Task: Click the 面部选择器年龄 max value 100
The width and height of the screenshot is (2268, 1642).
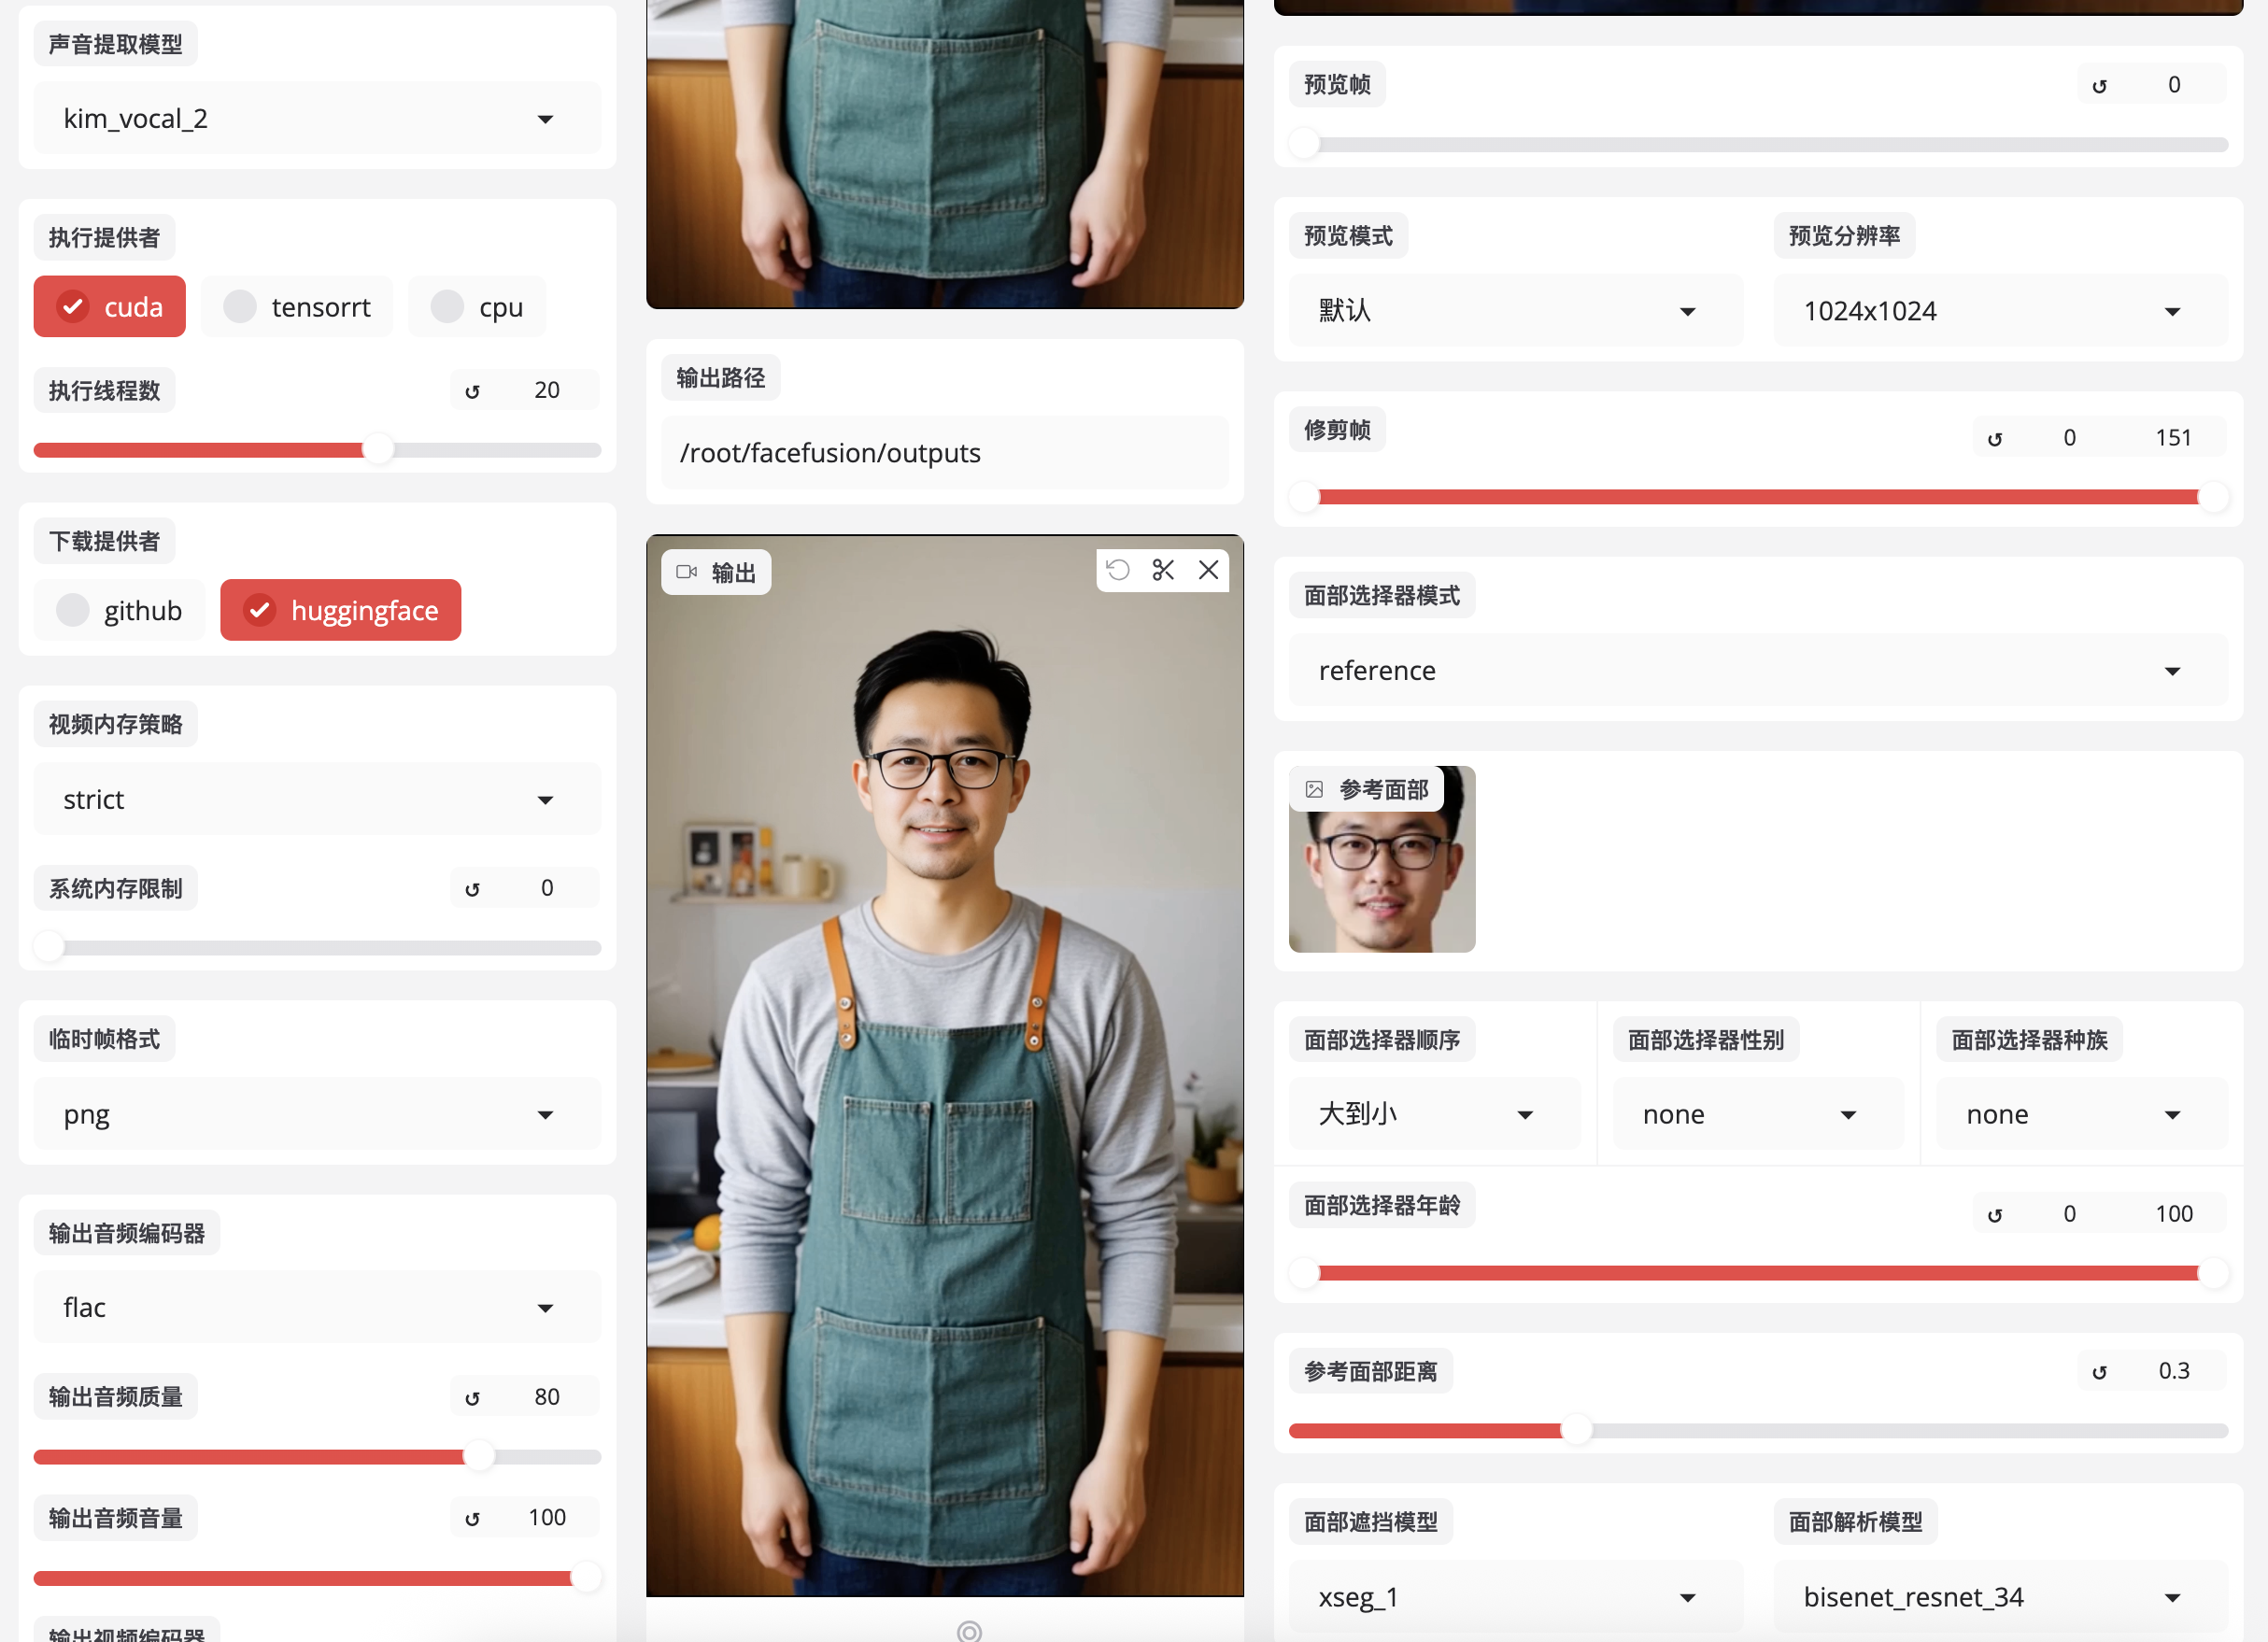Action: pyautogui.click(x=2174, y=1214)
